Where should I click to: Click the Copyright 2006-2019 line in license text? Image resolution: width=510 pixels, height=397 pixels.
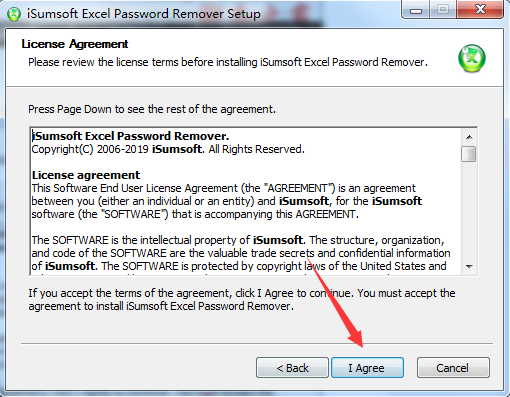(x=168, y=149)
